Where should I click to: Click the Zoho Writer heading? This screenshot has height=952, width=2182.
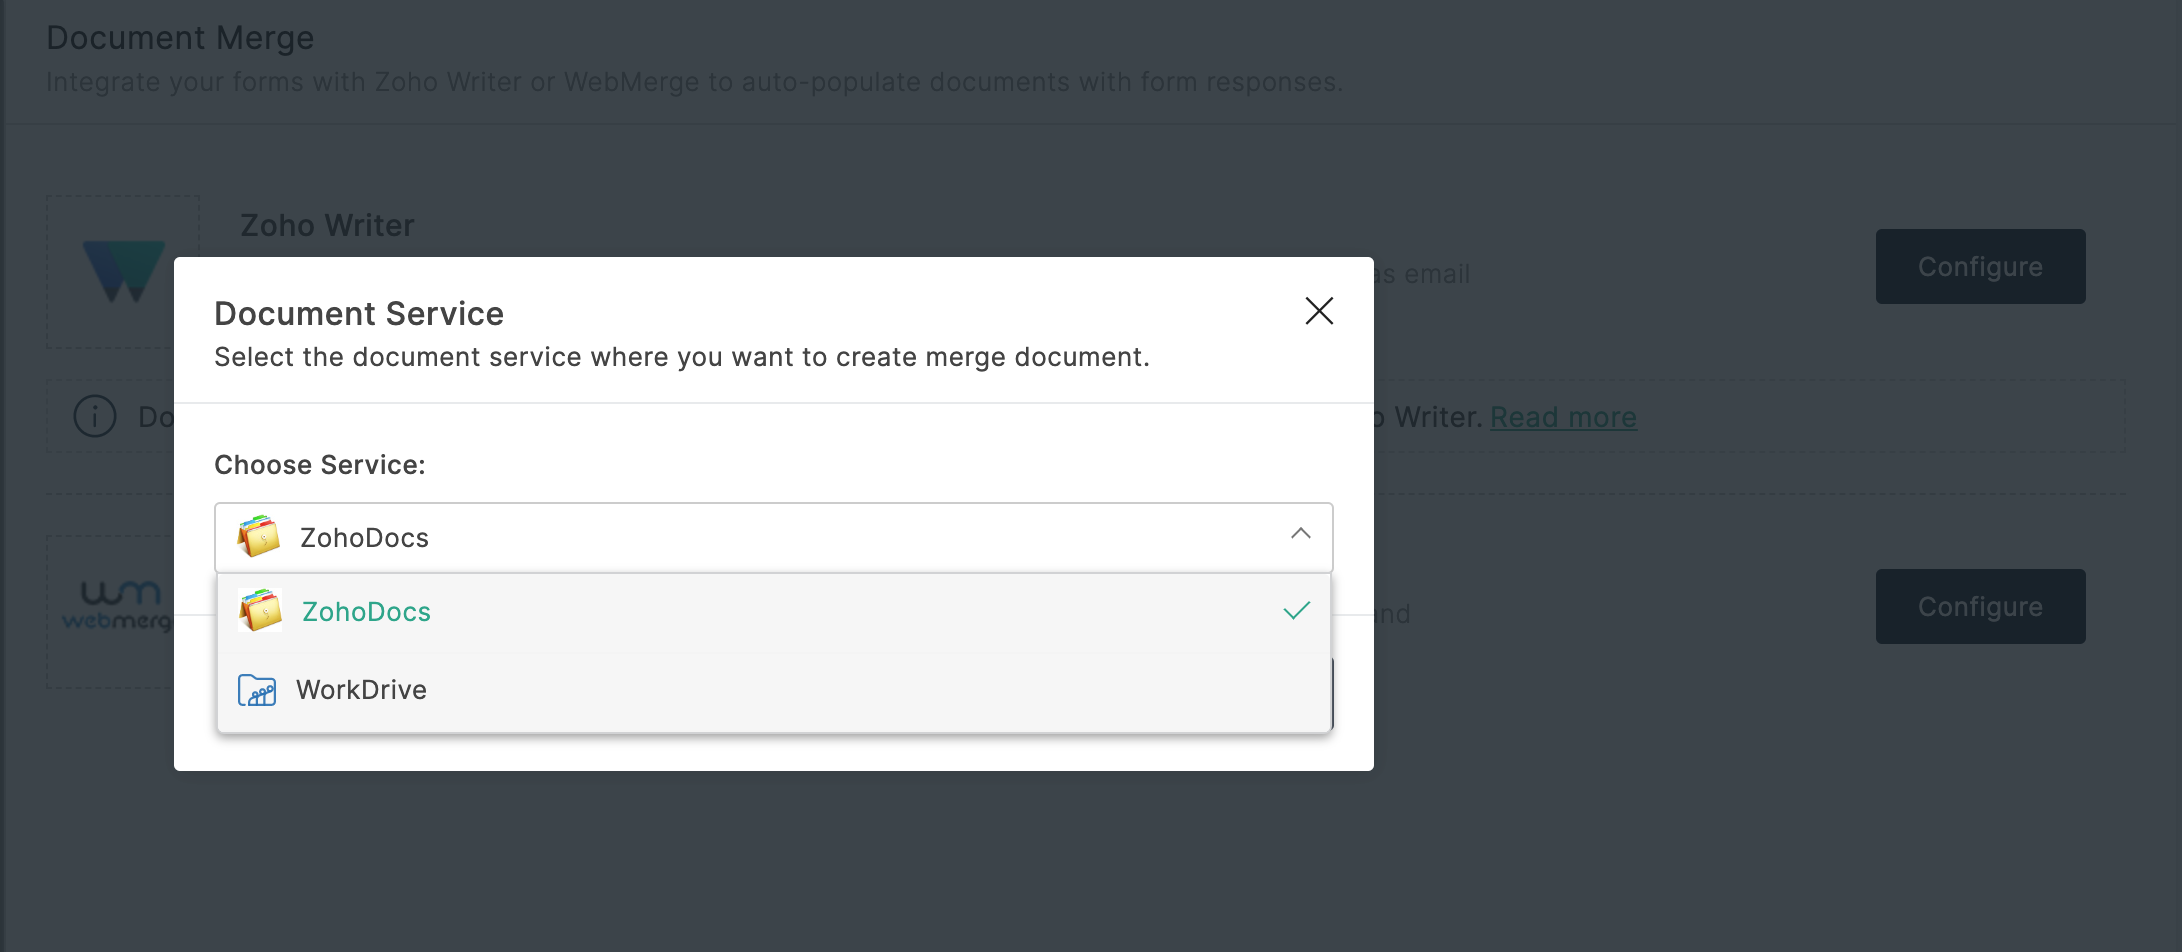click(327, 226)
